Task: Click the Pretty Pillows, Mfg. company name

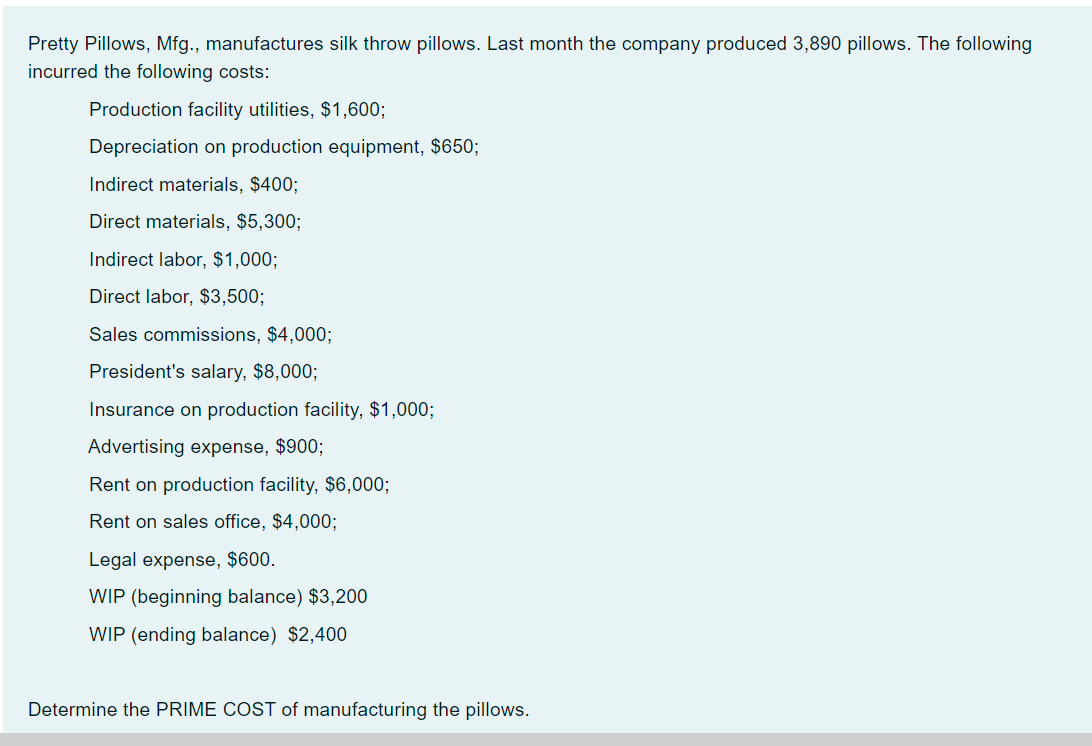Action: tap(114, 44)
